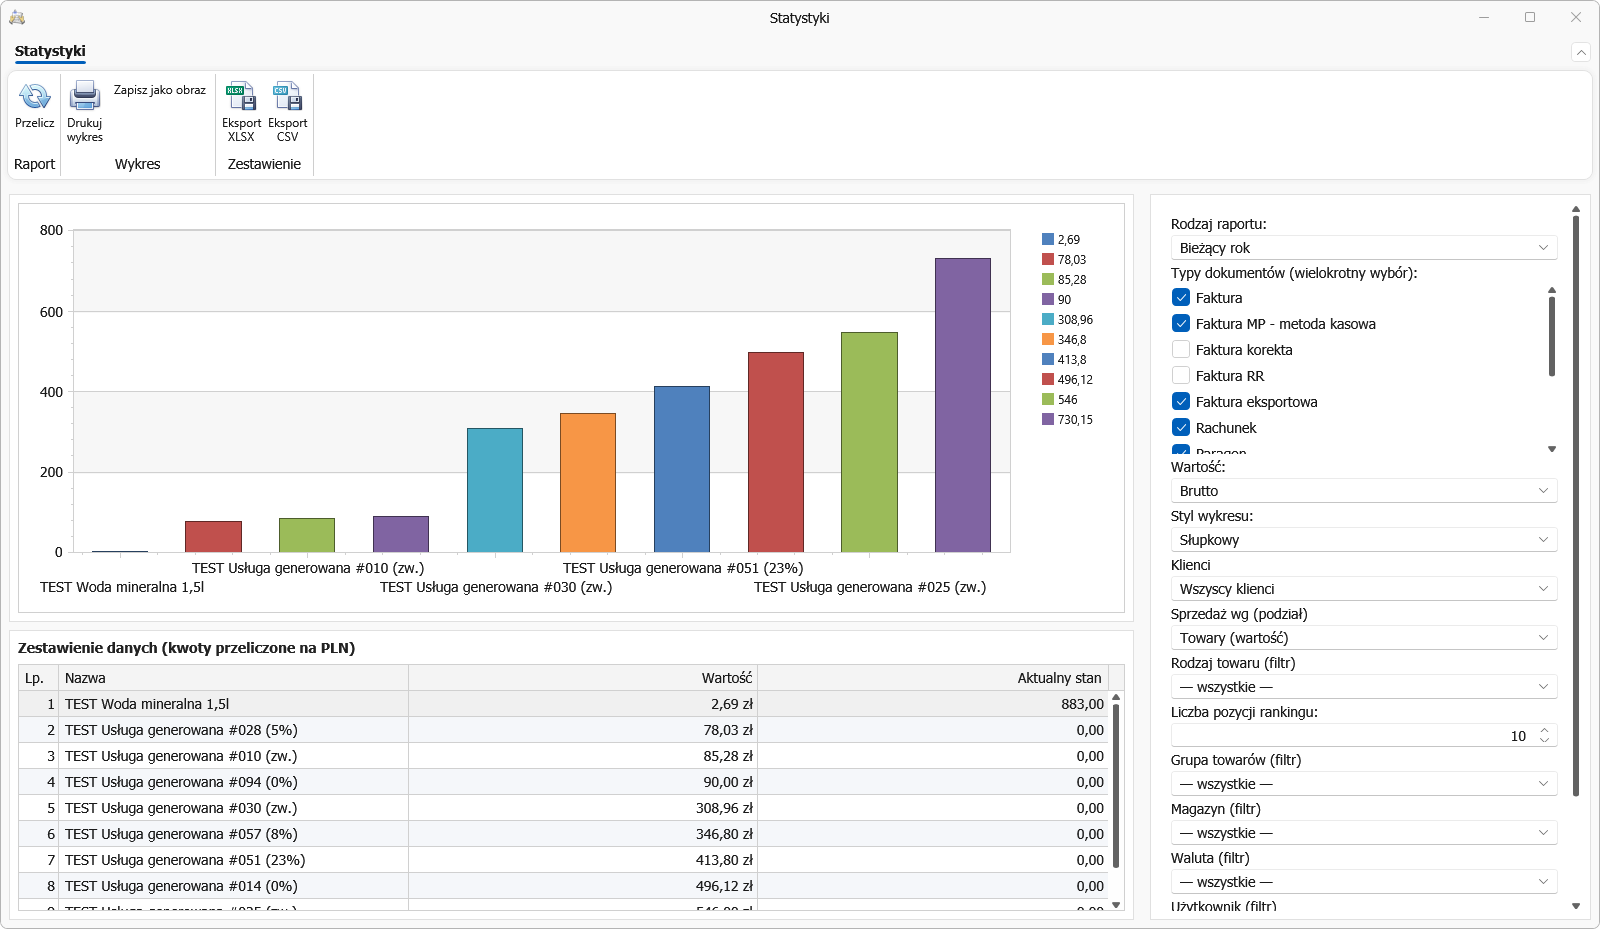Open the Grupa towarów (filtr) dropdown
The image size is (1600, 929).
coord(1364,784)
